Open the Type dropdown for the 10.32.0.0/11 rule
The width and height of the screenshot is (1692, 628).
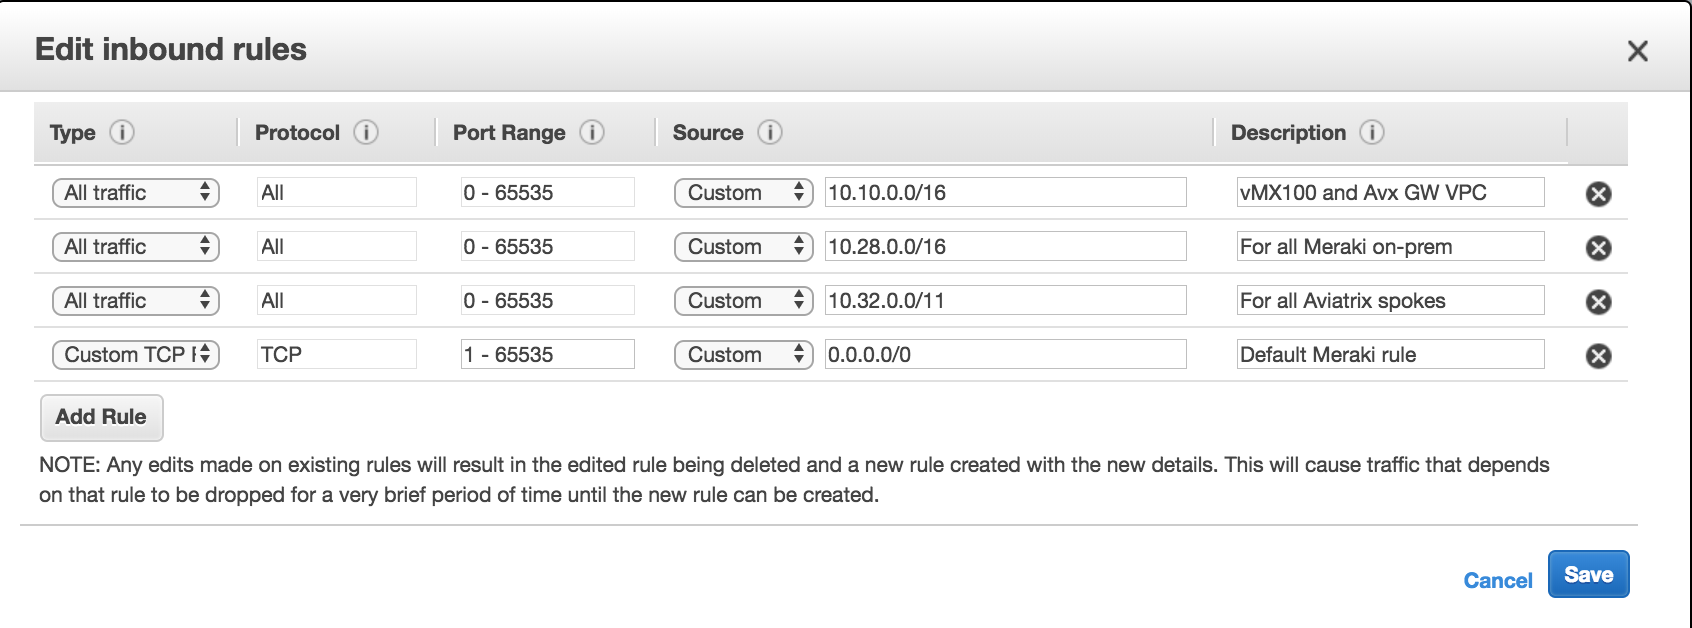coord(136,301)
